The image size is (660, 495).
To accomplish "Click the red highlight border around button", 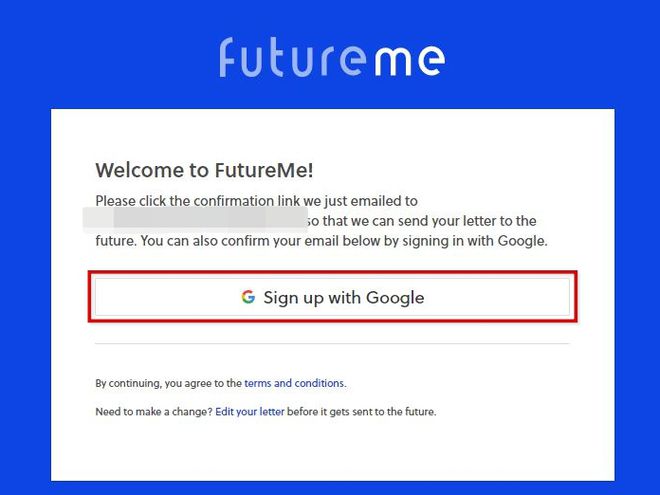I will click(333, 272).
